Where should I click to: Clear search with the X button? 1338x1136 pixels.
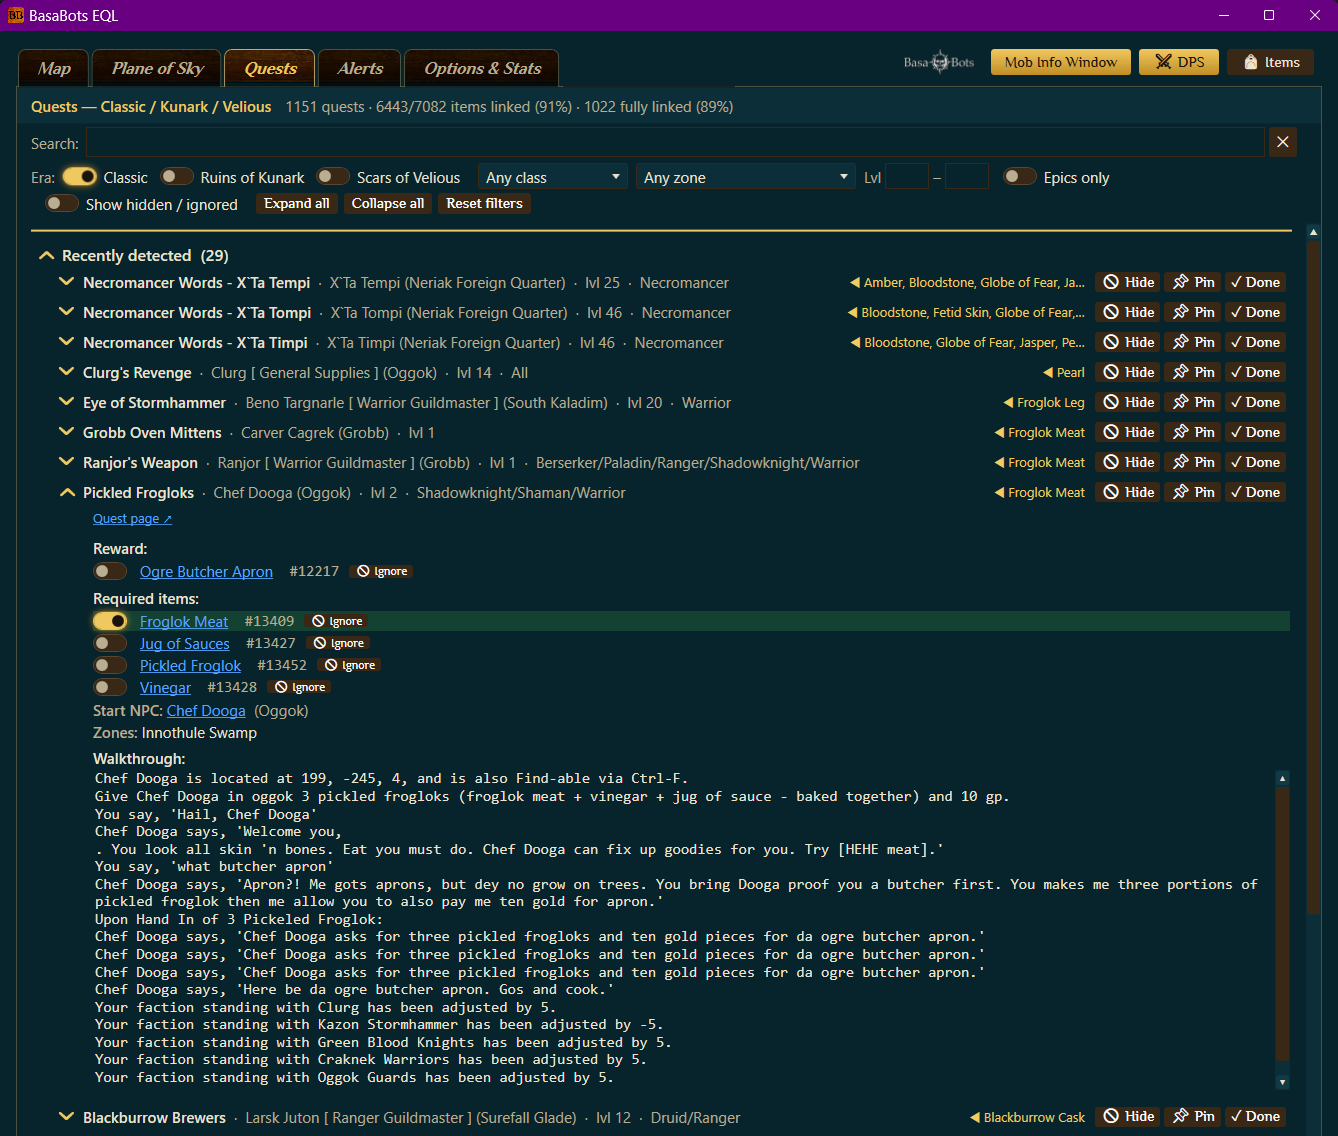pos(1283,143)
